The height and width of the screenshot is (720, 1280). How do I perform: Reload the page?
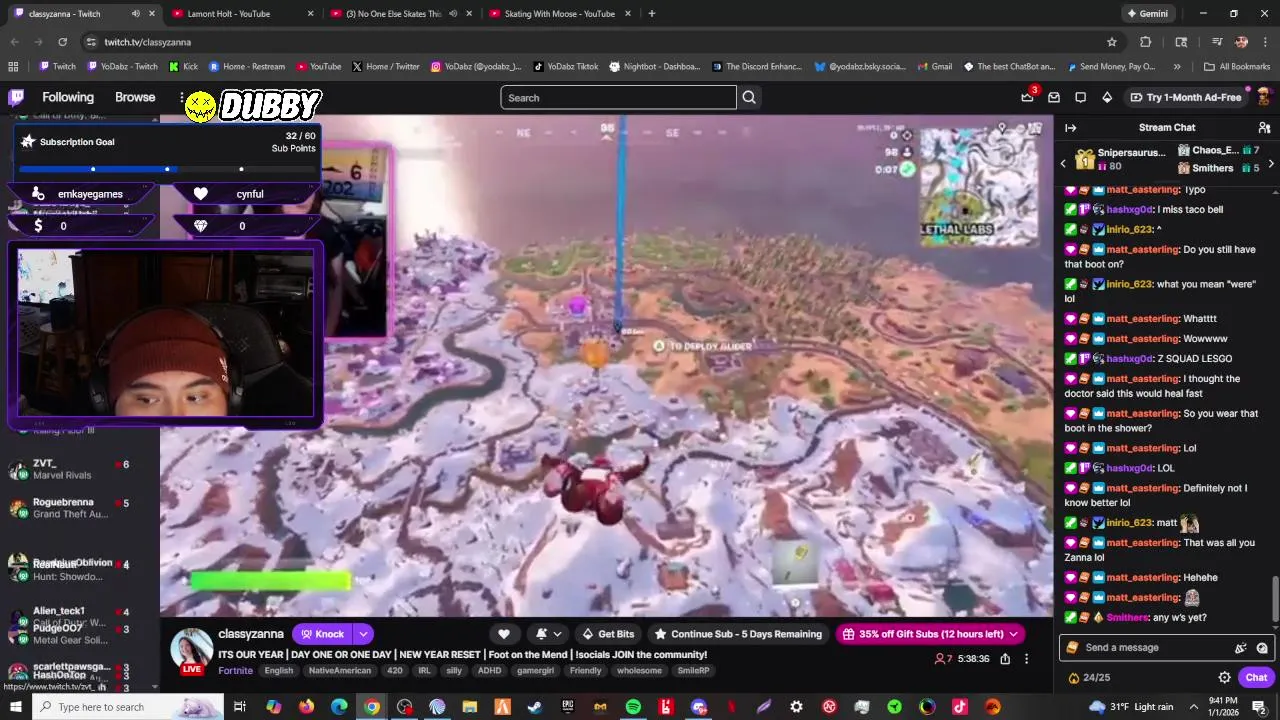62,42
